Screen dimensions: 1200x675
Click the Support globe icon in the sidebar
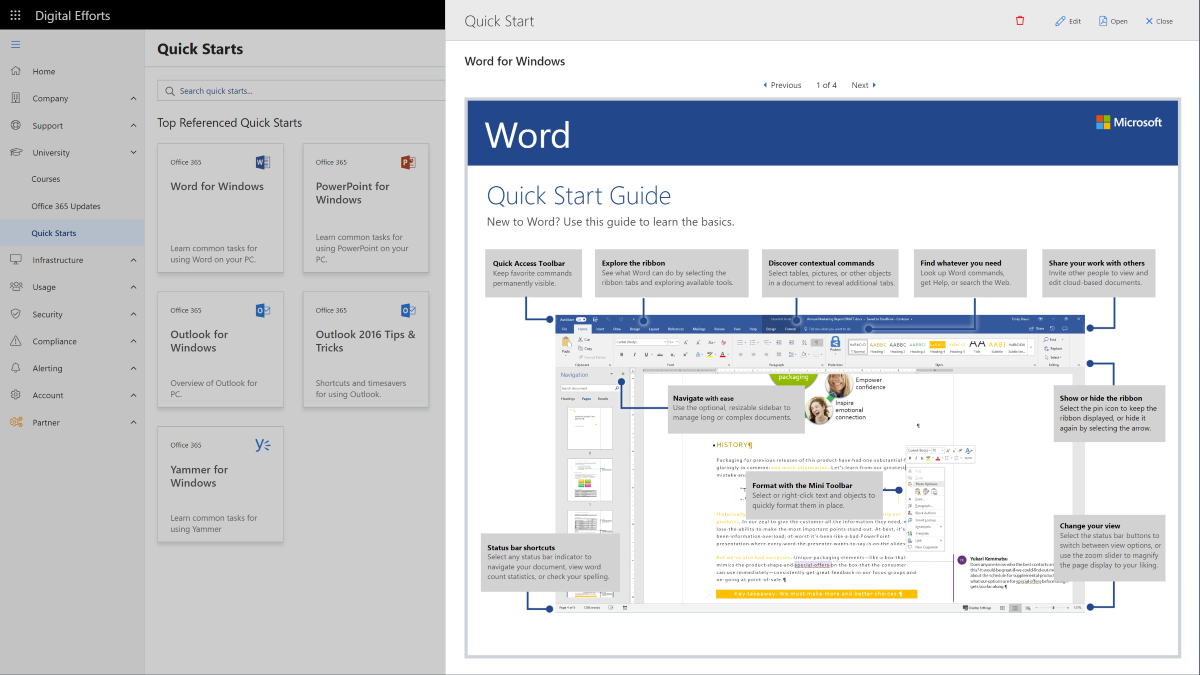[15, 126]
